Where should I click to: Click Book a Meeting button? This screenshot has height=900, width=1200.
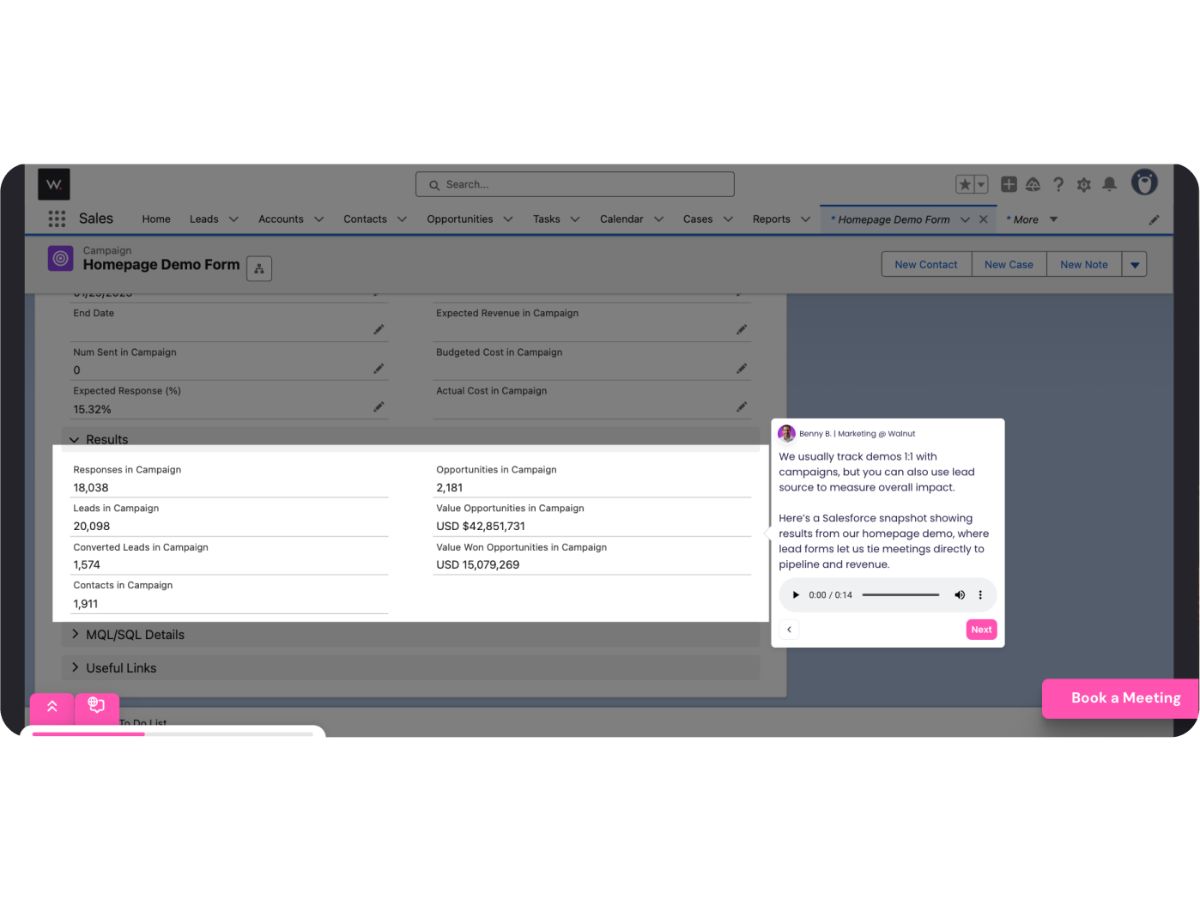click(1120, 698)
